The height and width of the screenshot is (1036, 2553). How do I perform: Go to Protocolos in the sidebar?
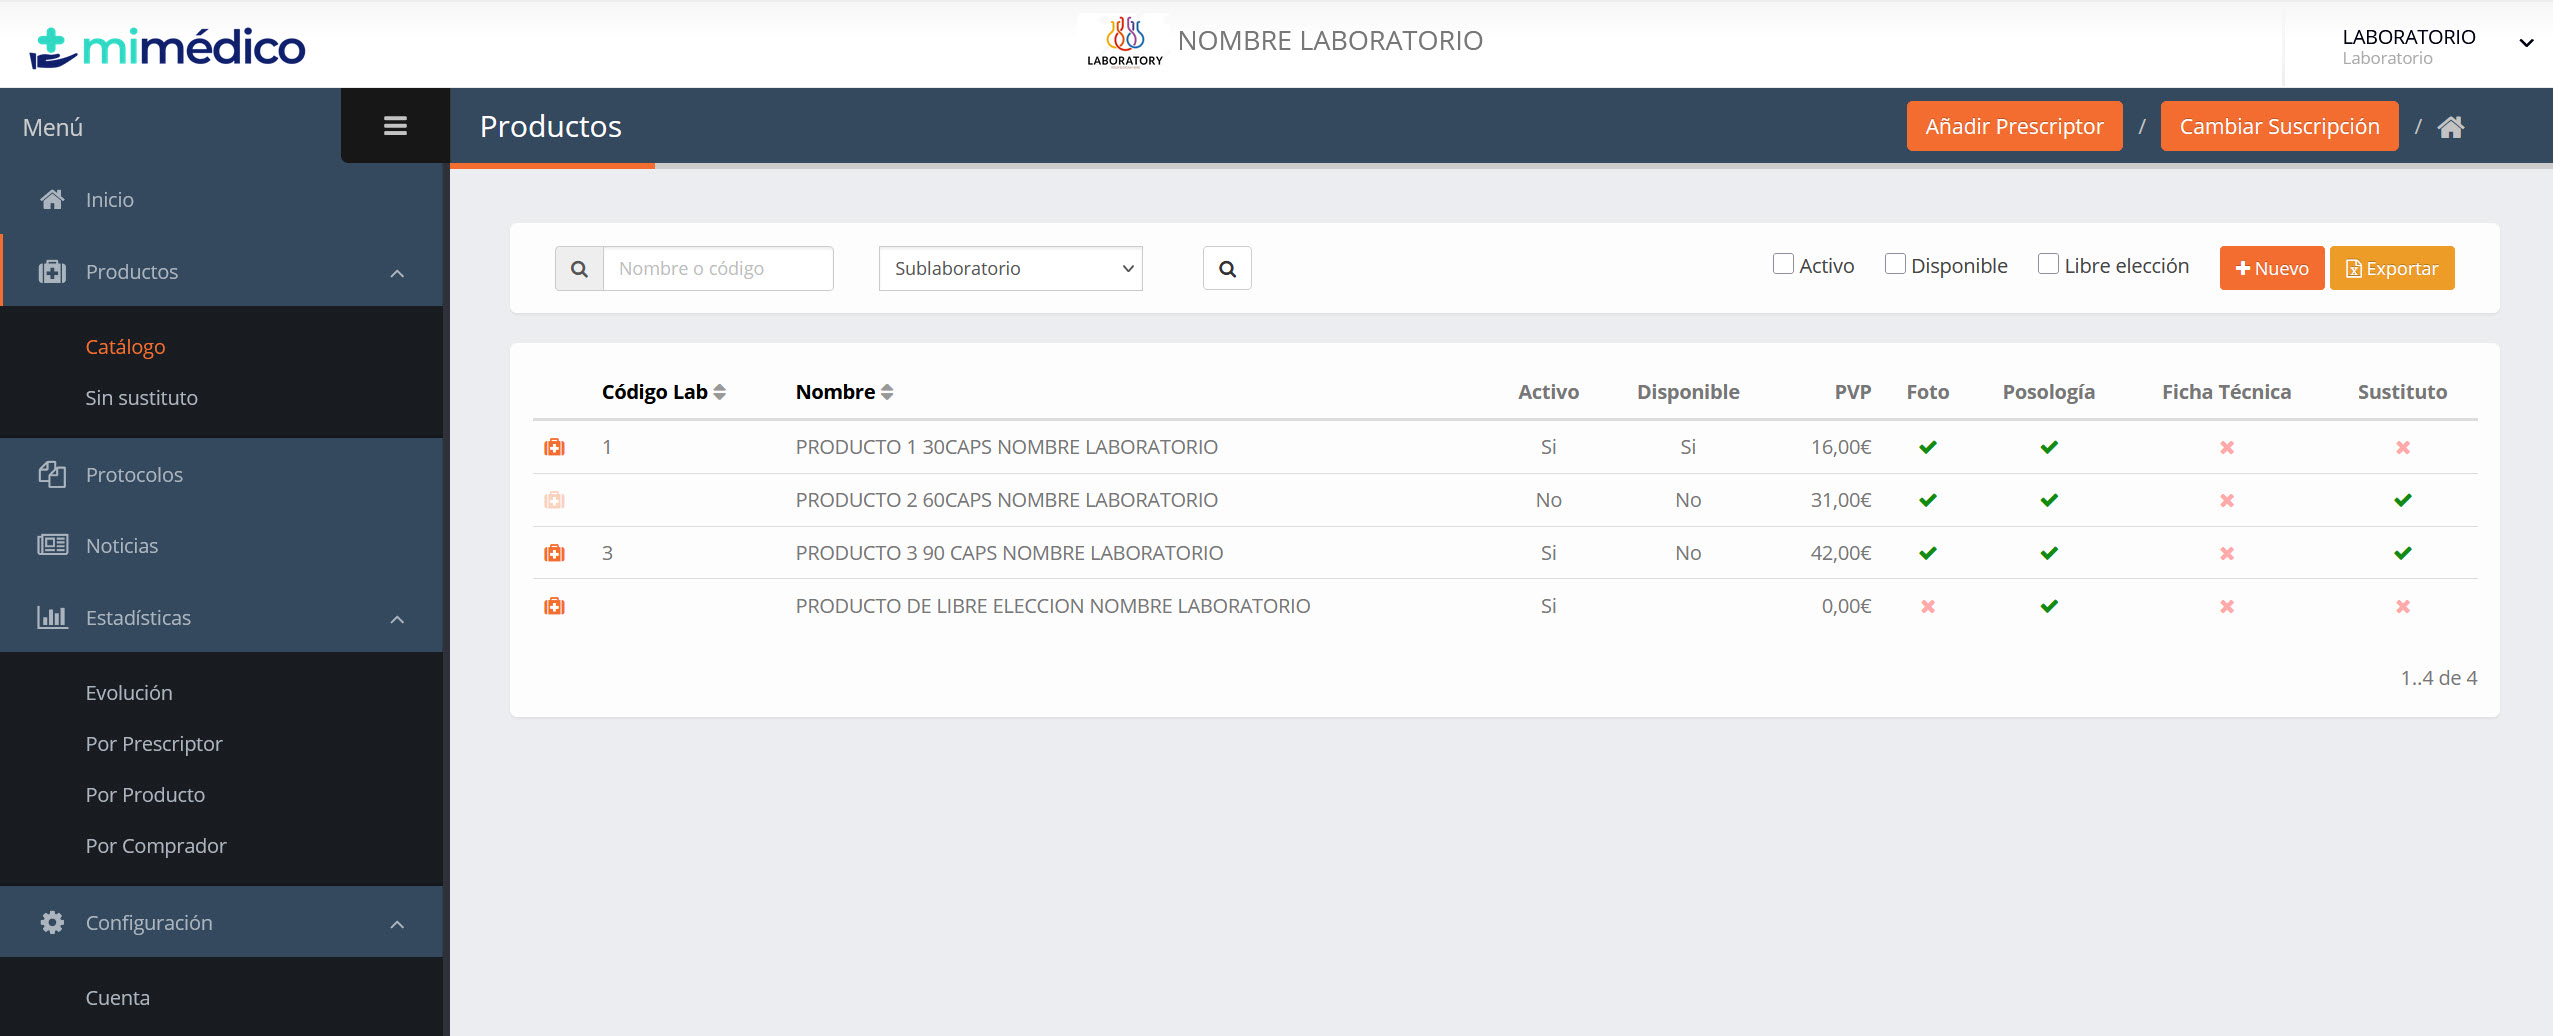click(x=134, y=475)
